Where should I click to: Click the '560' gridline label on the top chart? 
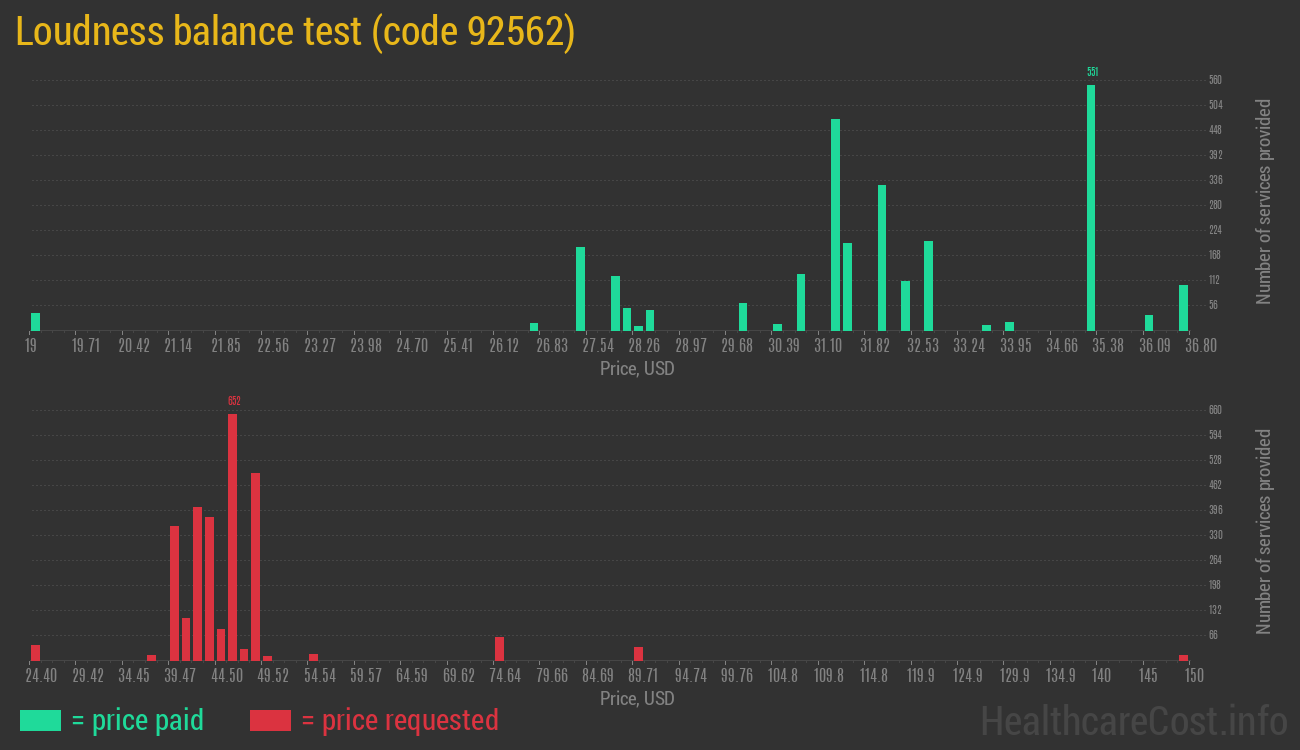1213,78
